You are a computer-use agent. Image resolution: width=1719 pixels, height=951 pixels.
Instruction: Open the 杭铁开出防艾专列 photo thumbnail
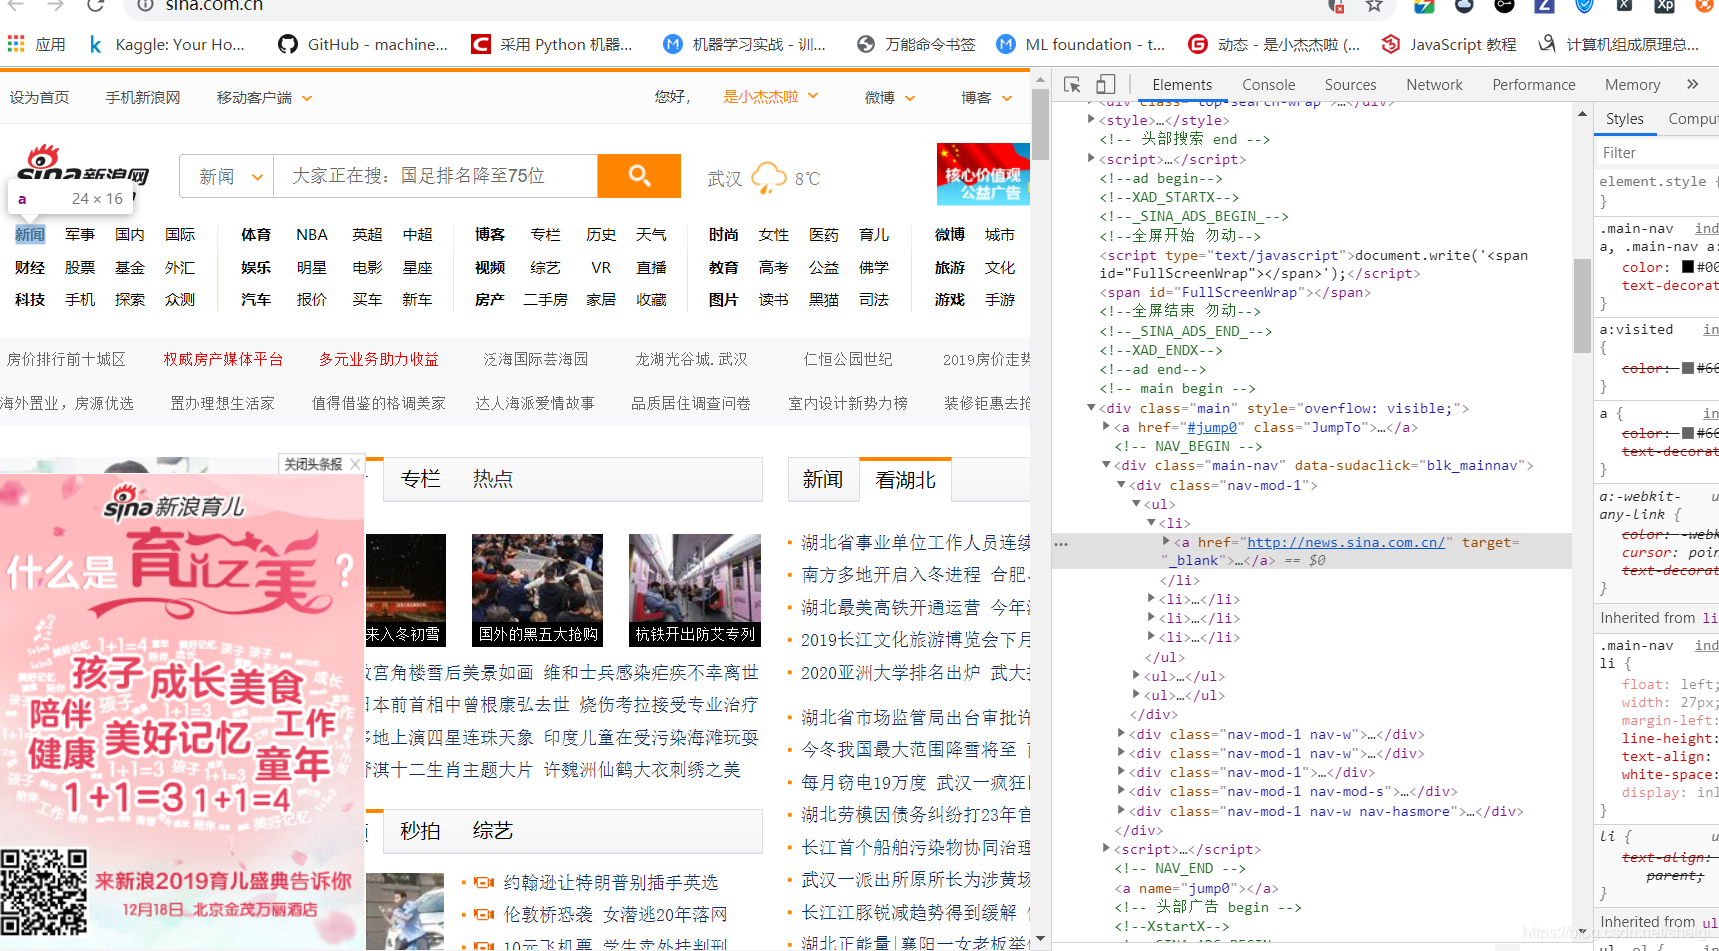[695, 590]
